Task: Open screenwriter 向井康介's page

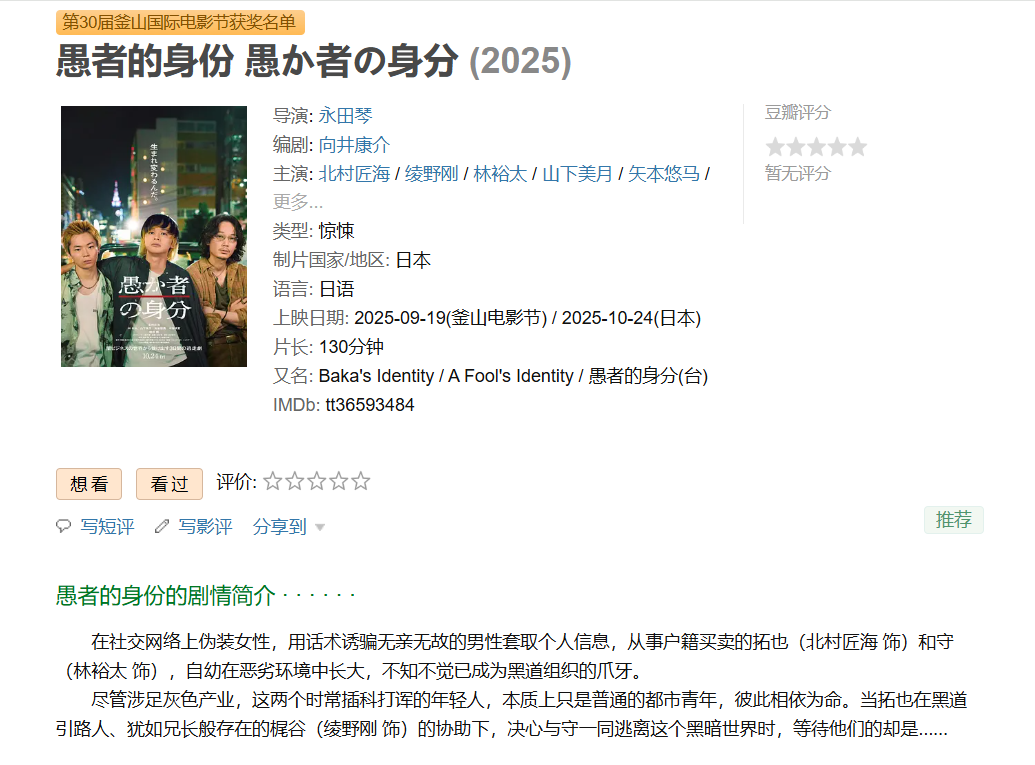Action: point(354,145)
